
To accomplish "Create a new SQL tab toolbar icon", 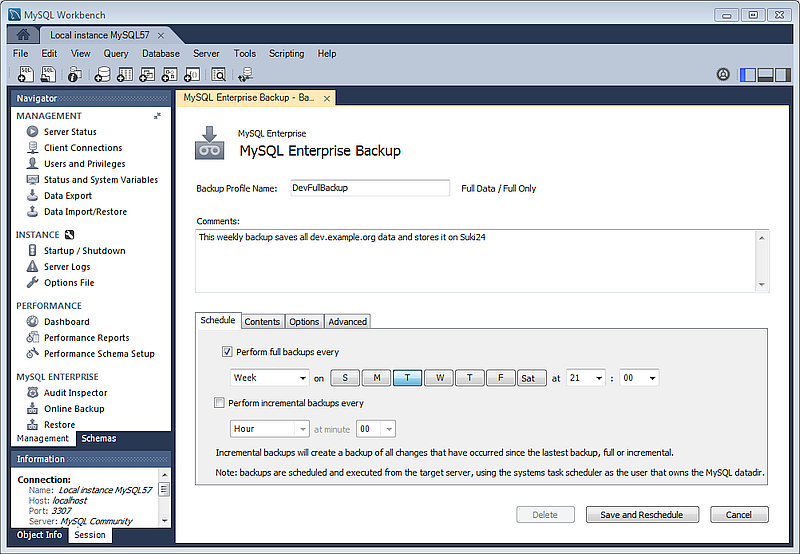I will 26,74.
